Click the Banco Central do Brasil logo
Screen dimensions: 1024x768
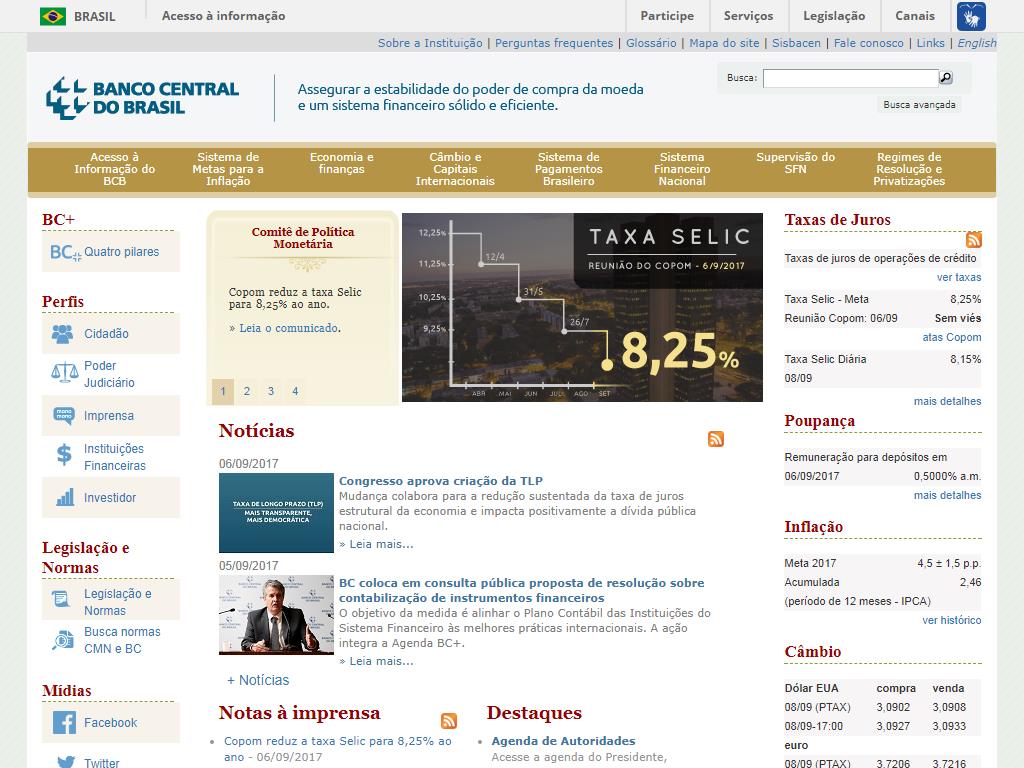tap(142, 98)
